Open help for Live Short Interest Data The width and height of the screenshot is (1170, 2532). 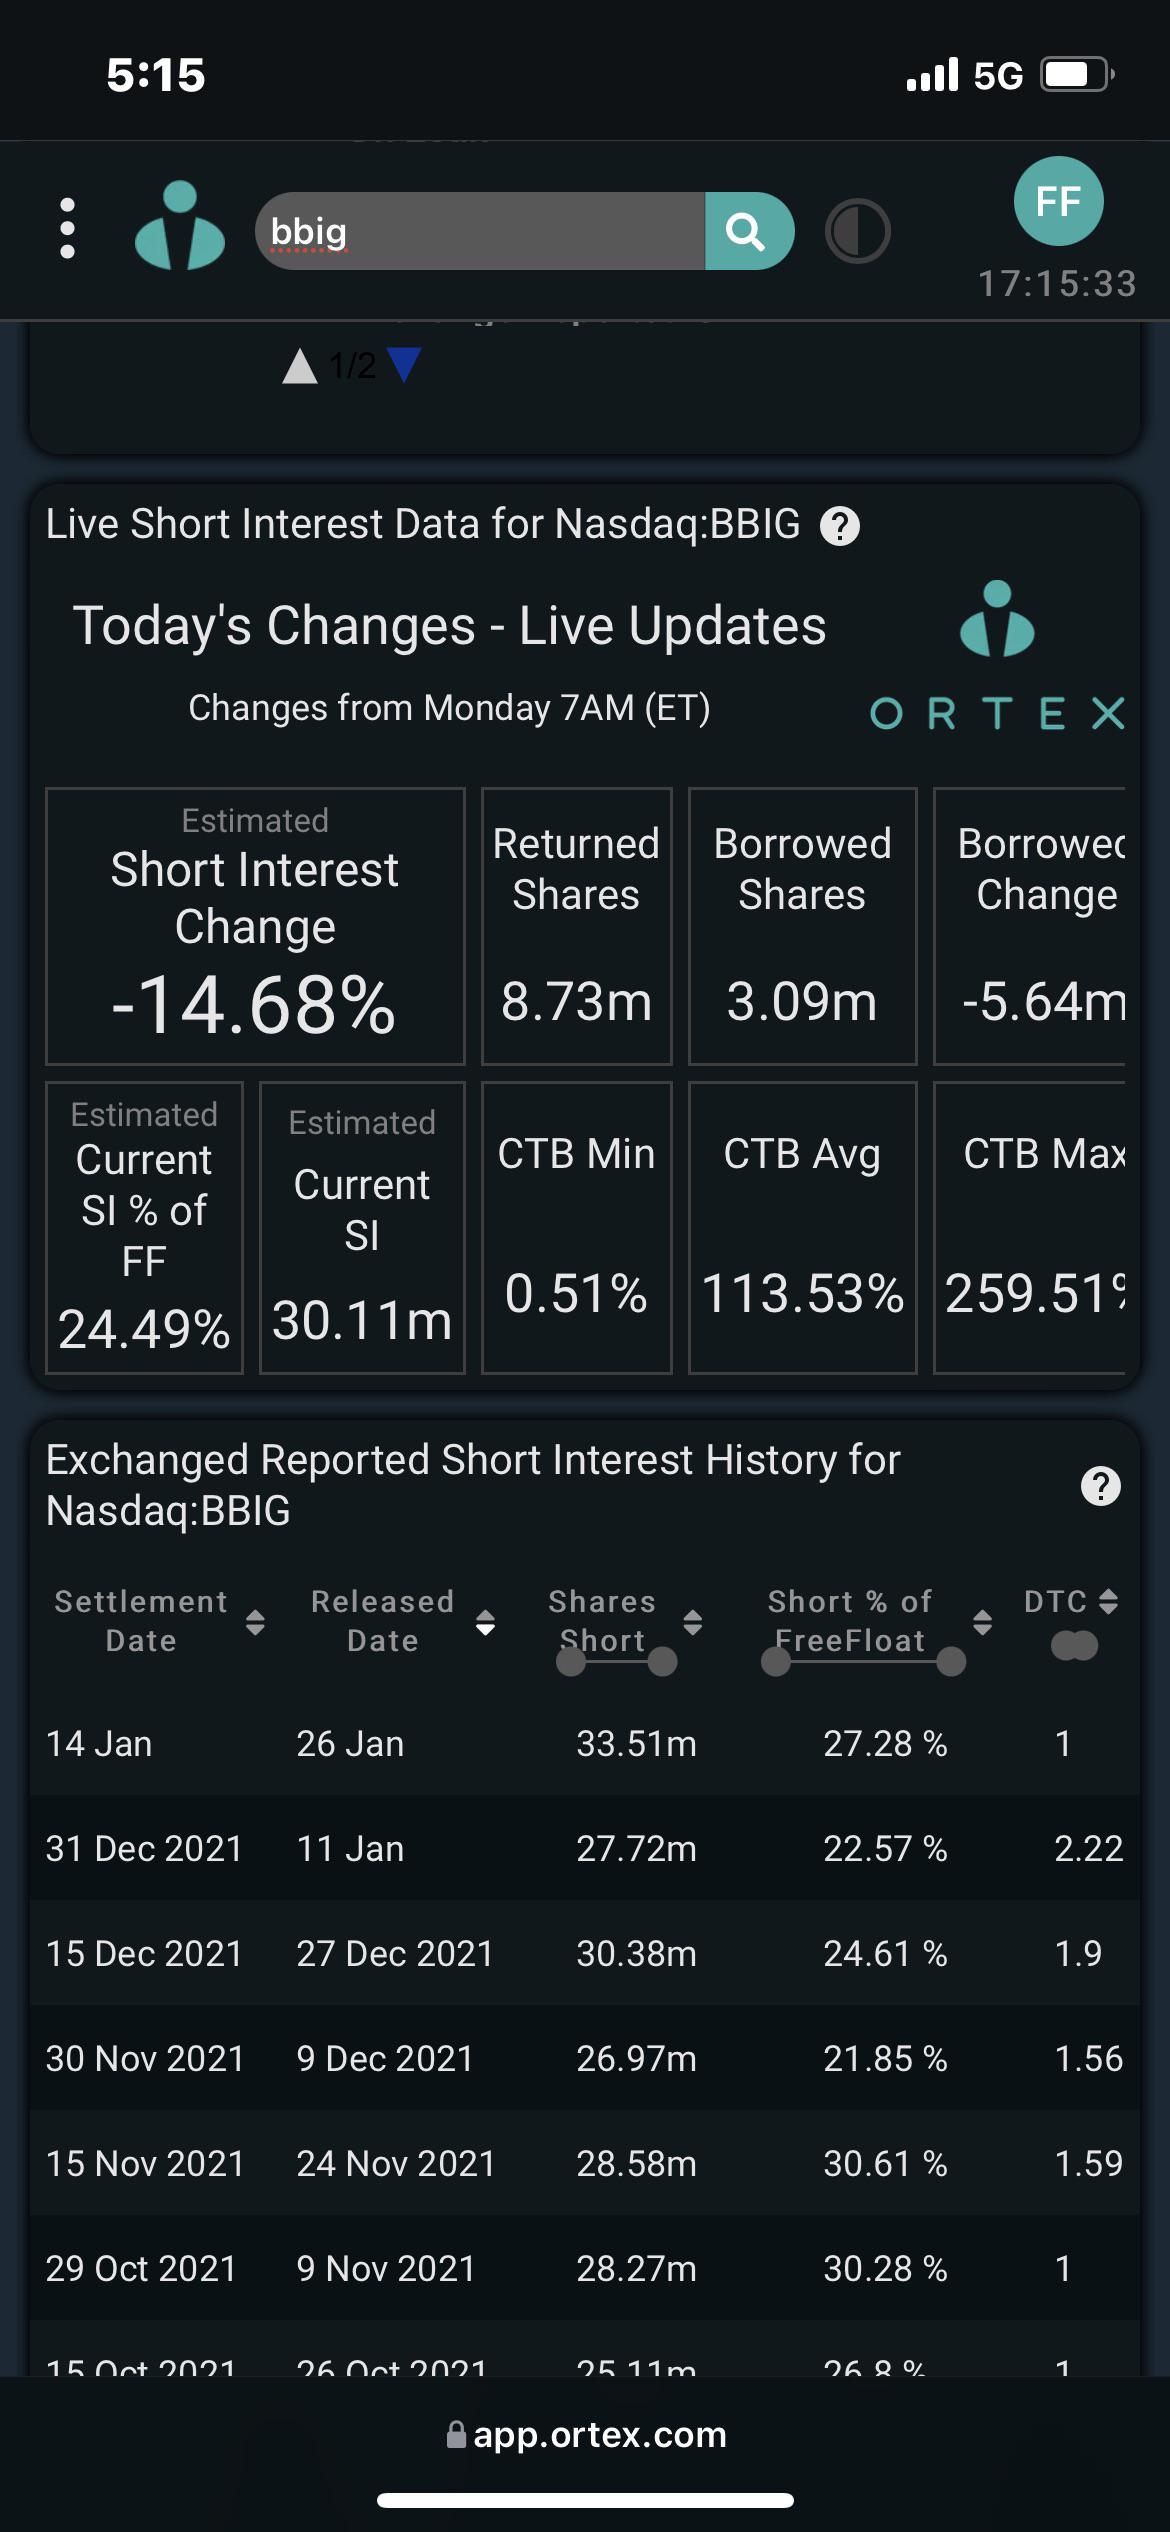(840, 526)
